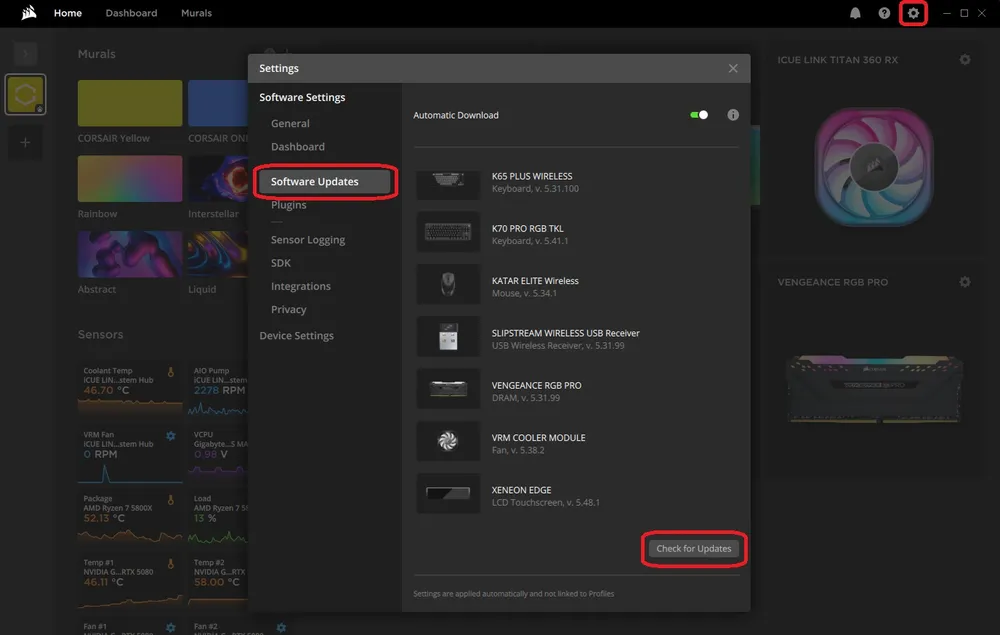The height and width of the screenshot is (635, 1000).
Task: Click KATAR ELITE Wireless device name
Action: click(535, 281)
